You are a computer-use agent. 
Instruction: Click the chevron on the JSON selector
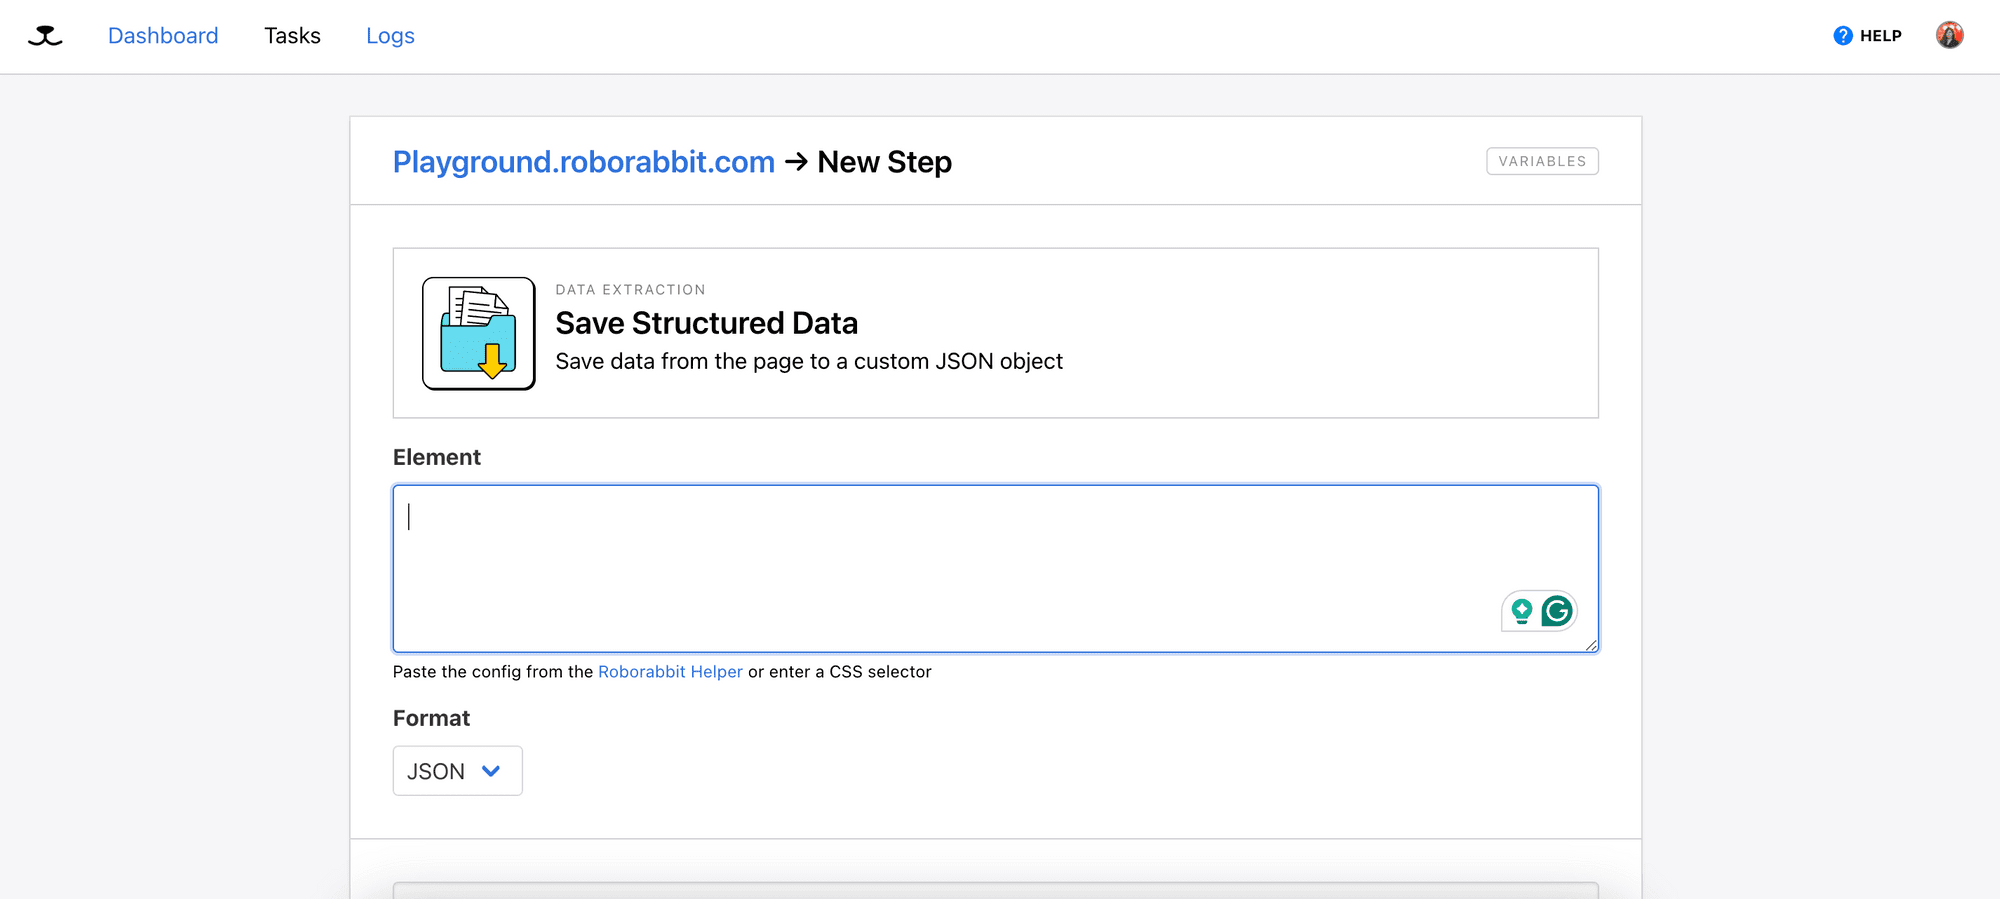click(490, 771)
